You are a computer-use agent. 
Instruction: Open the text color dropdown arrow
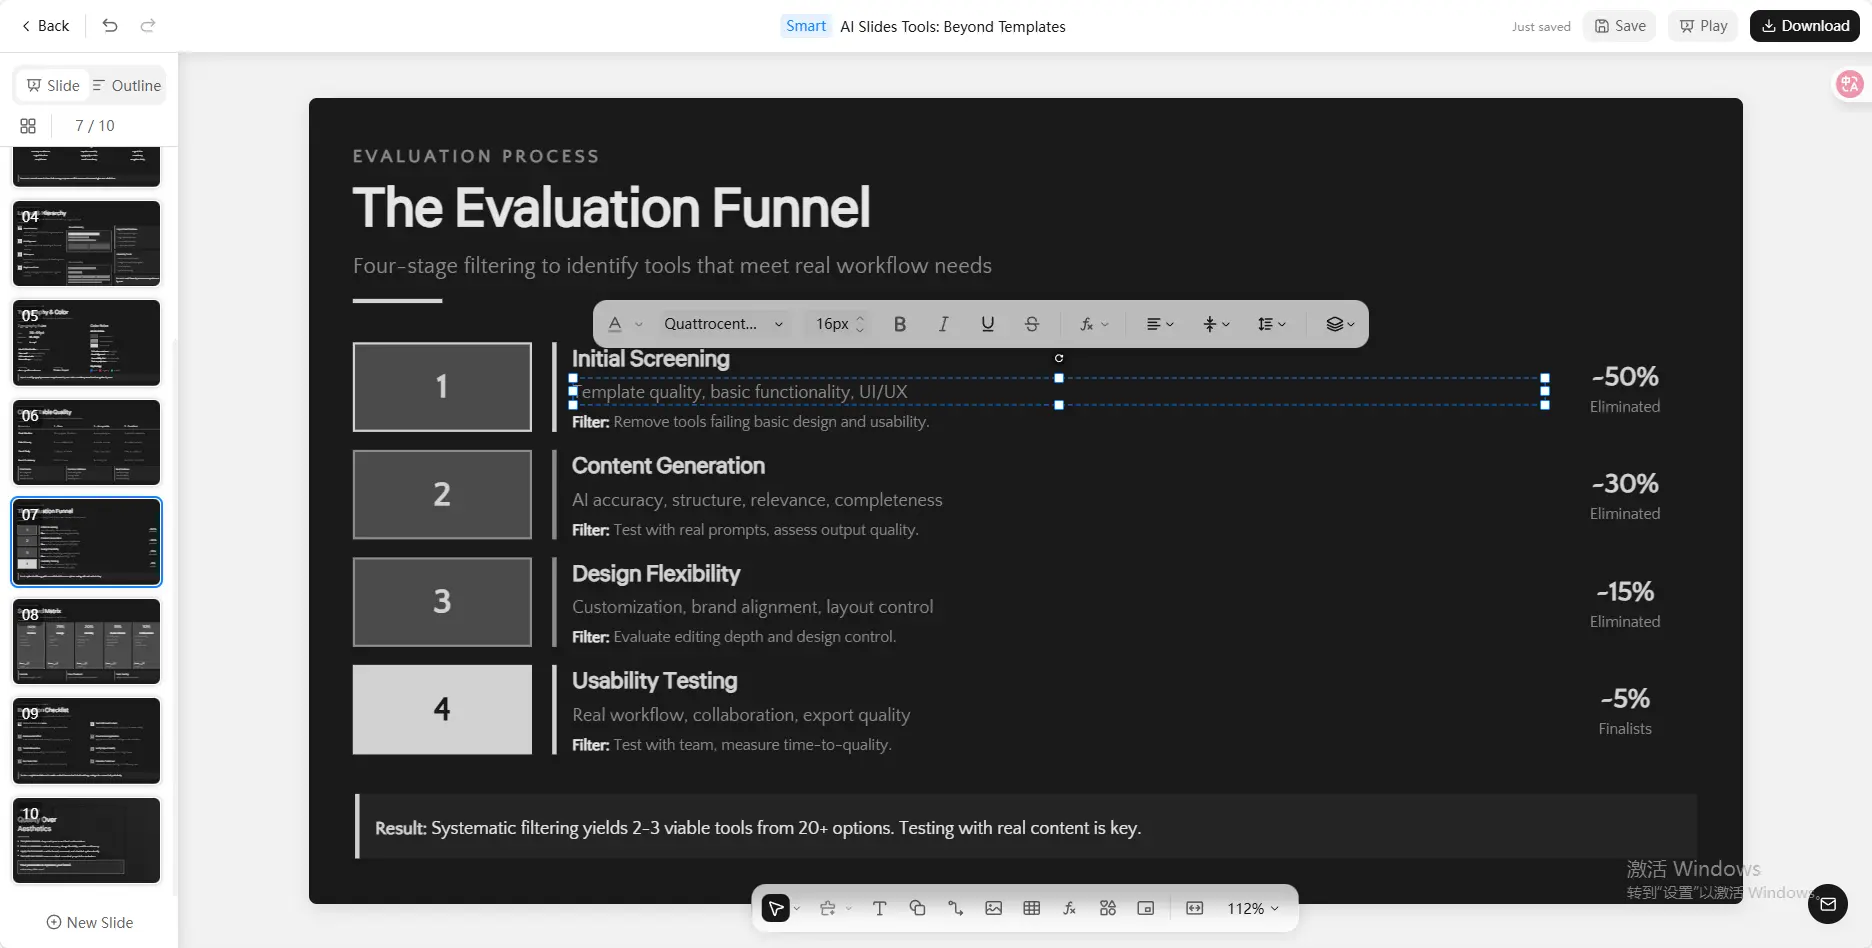click(x=639, y=324)
